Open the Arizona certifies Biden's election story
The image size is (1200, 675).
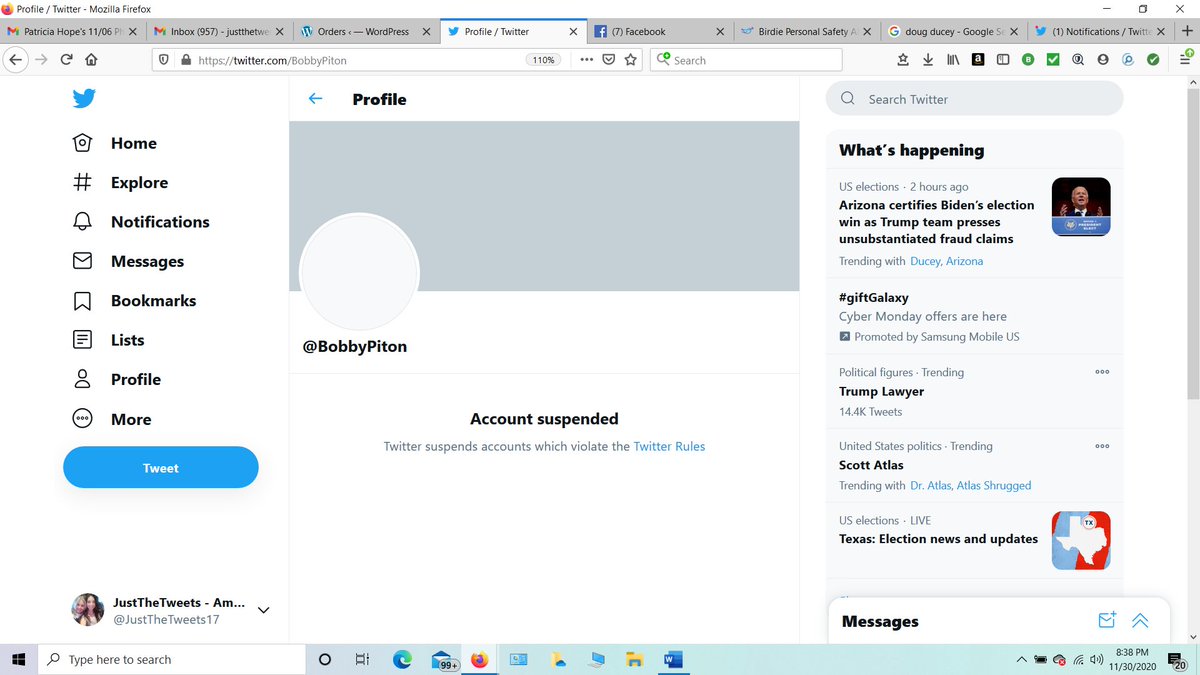click(937, 222)
